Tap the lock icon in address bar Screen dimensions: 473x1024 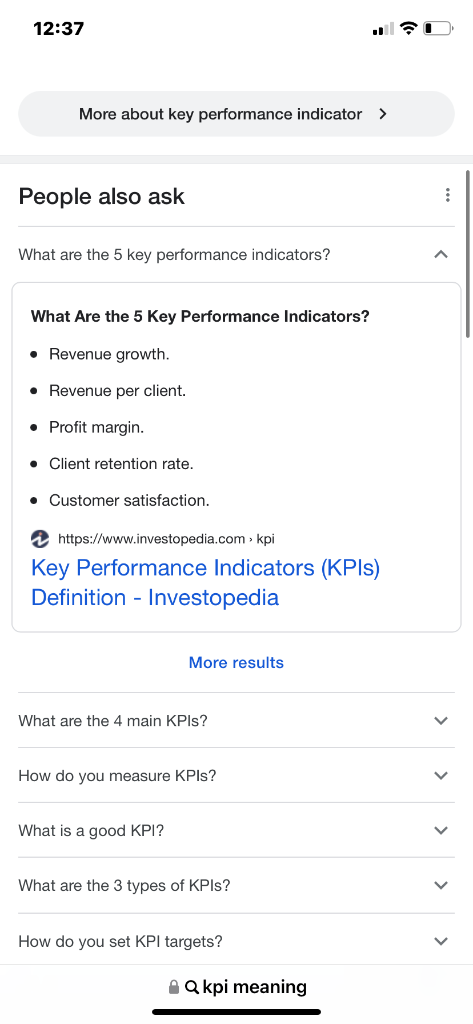point(174,987)
